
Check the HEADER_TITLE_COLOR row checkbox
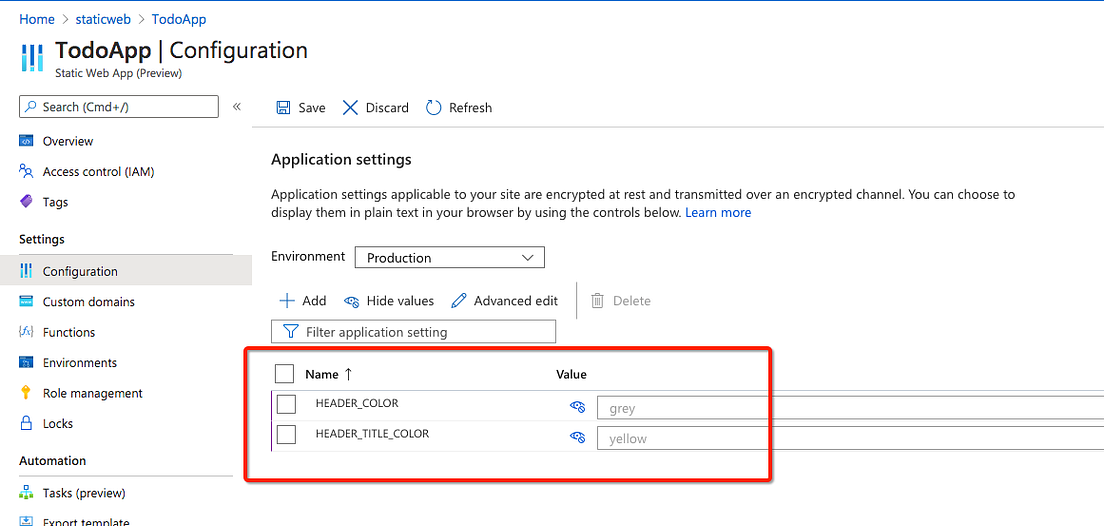click(x=286, y=434)
